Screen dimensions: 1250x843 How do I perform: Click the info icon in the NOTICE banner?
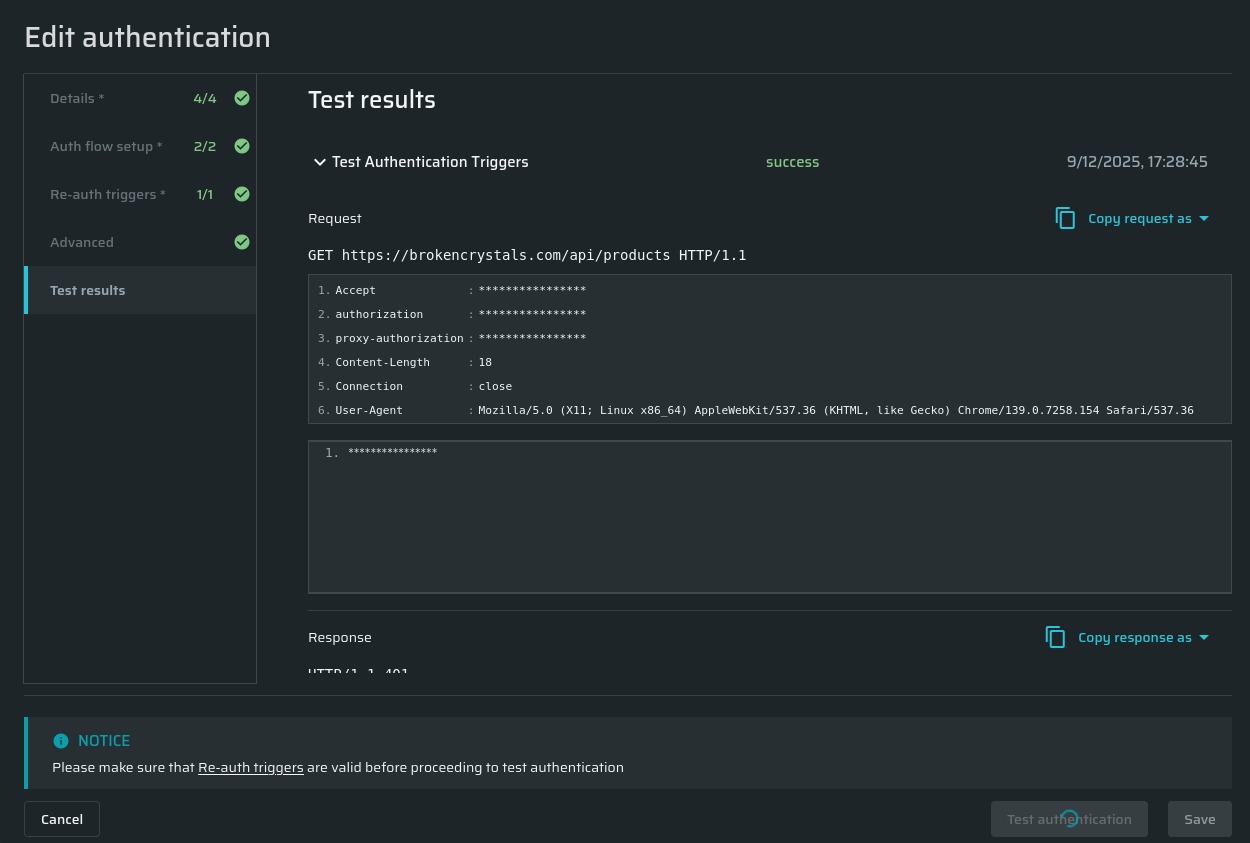click(x=61, y=741)
